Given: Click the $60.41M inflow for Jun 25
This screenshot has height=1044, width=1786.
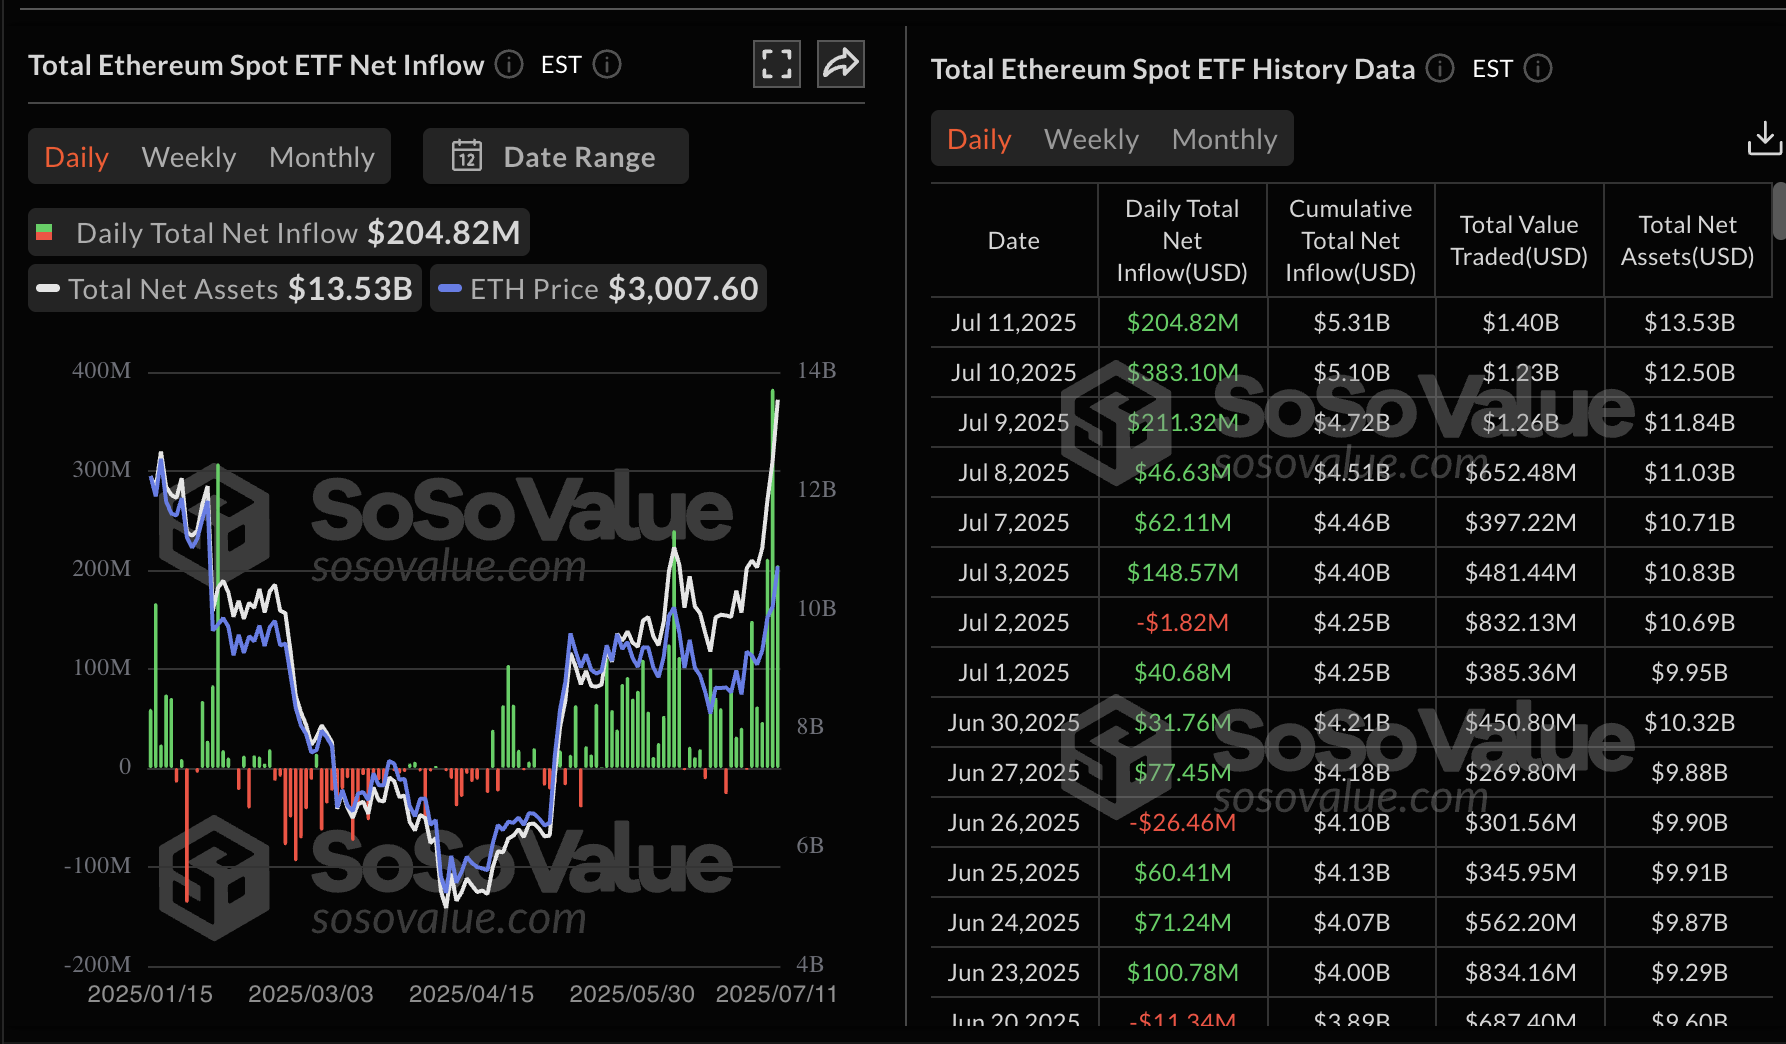Looking at the screenshot, I should click(x=1183, y=872).
